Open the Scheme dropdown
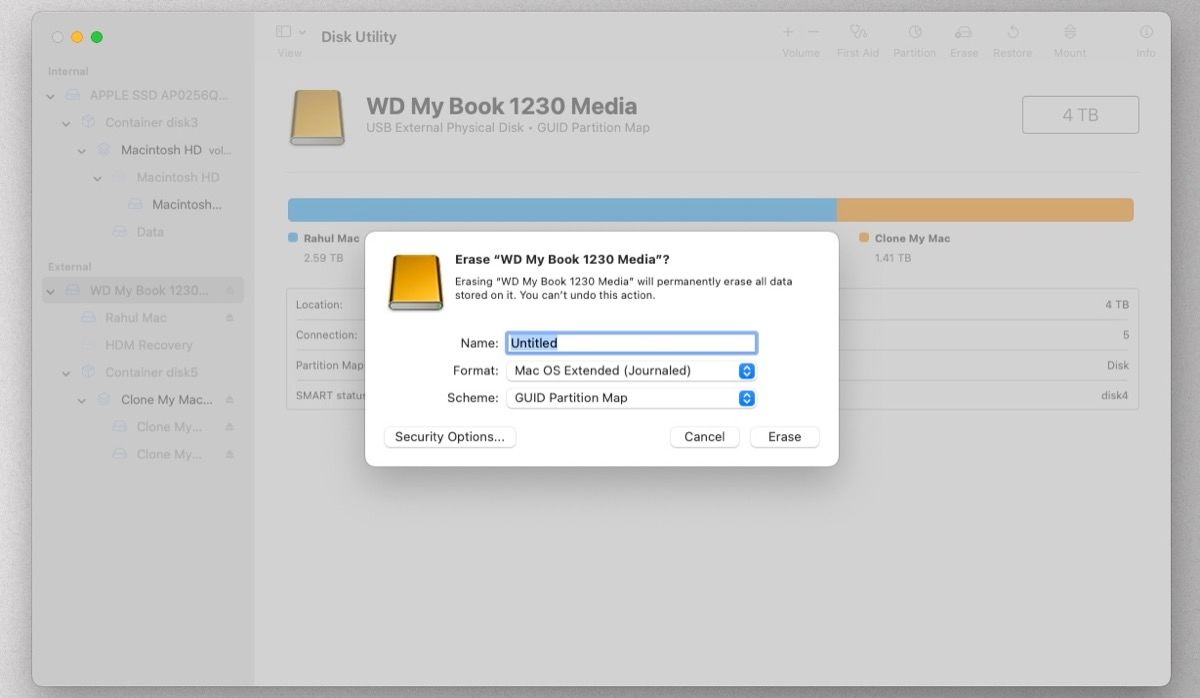Viewport: 1200px width, 698px height. coord(631,398)
